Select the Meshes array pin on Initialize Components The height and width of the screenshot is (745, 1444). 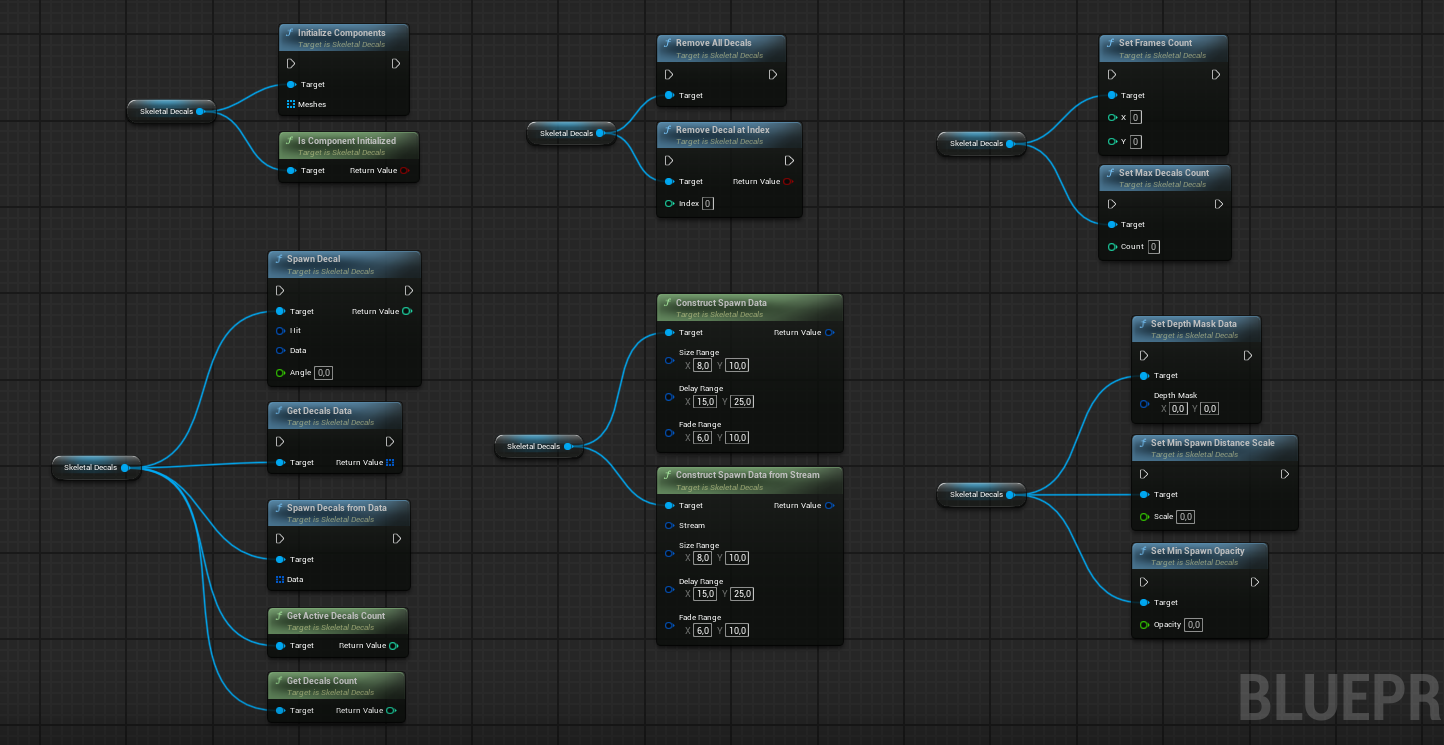tap(291, 104)
